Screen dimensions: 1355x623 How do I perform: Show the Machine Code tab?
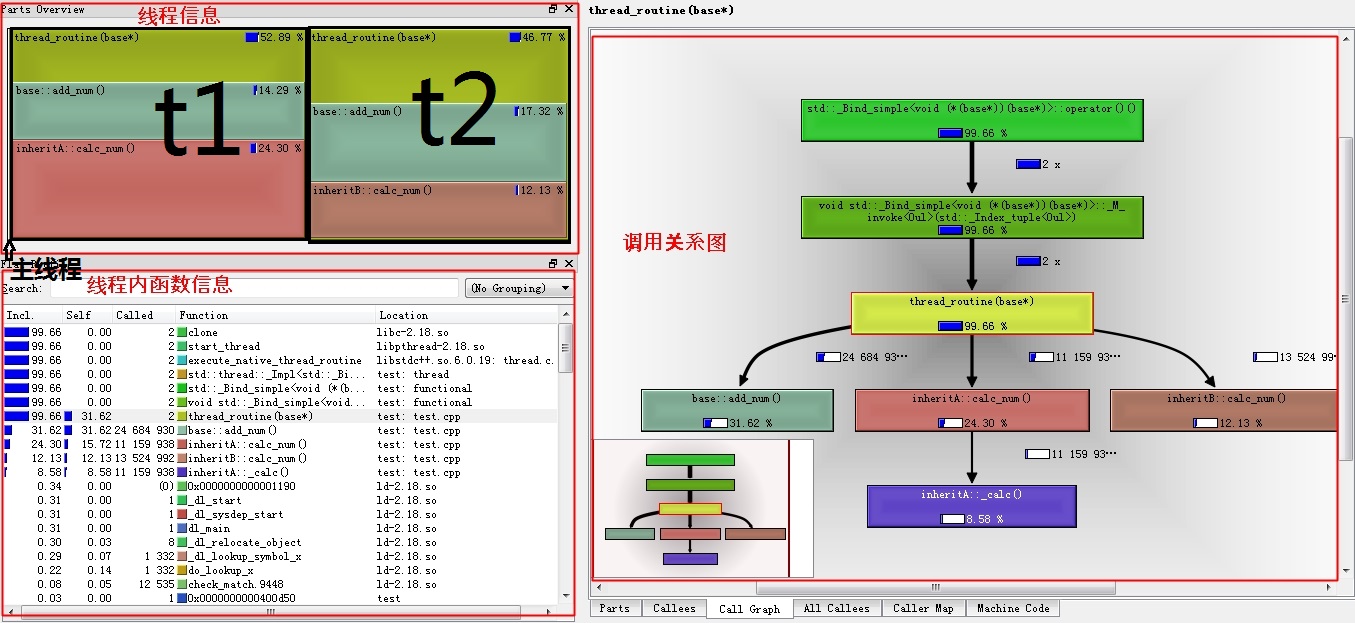[x=1013, y=608]
